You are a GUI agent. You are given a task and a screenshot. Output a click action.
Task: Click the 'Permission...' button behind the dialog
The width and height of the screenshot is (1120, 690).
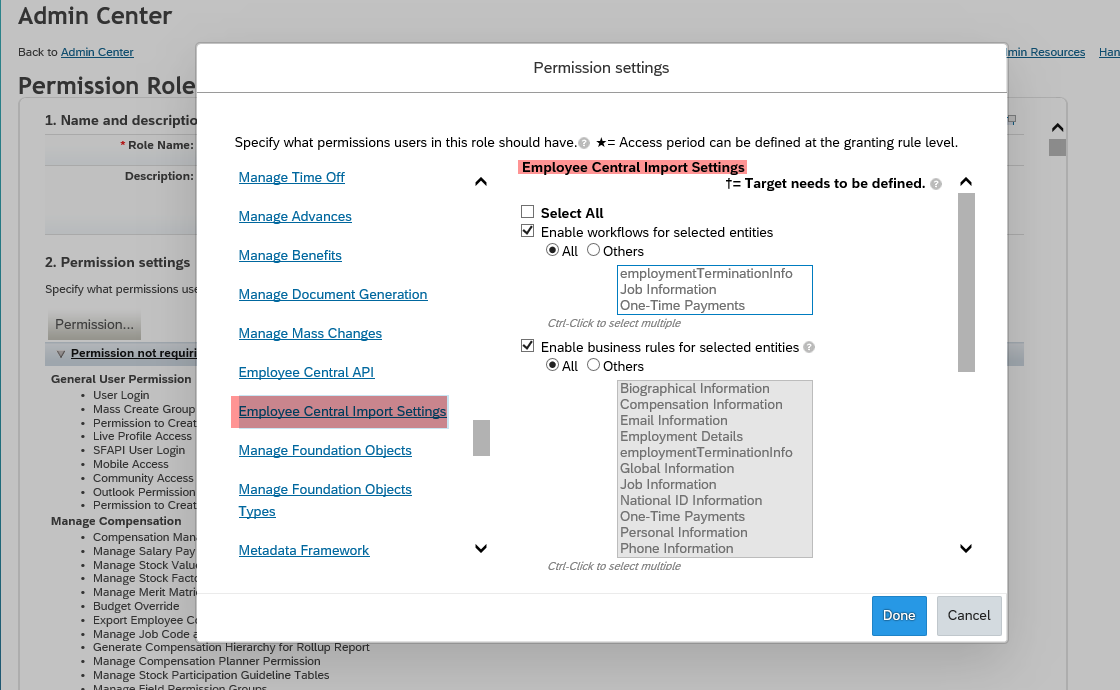(94, 325)
